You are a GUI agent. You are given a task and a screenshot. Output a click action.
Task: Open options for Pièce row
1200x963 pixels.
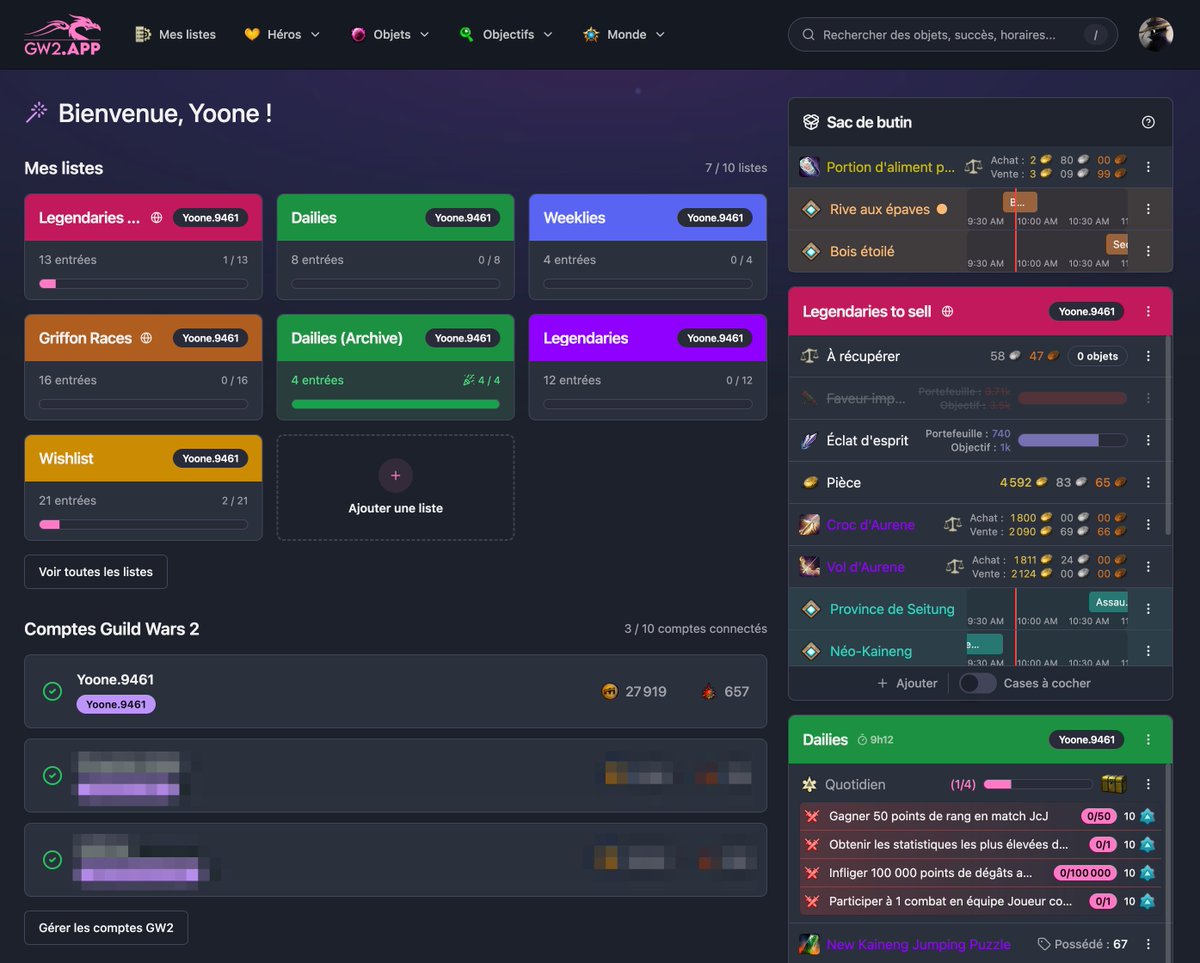(1148, 482)
